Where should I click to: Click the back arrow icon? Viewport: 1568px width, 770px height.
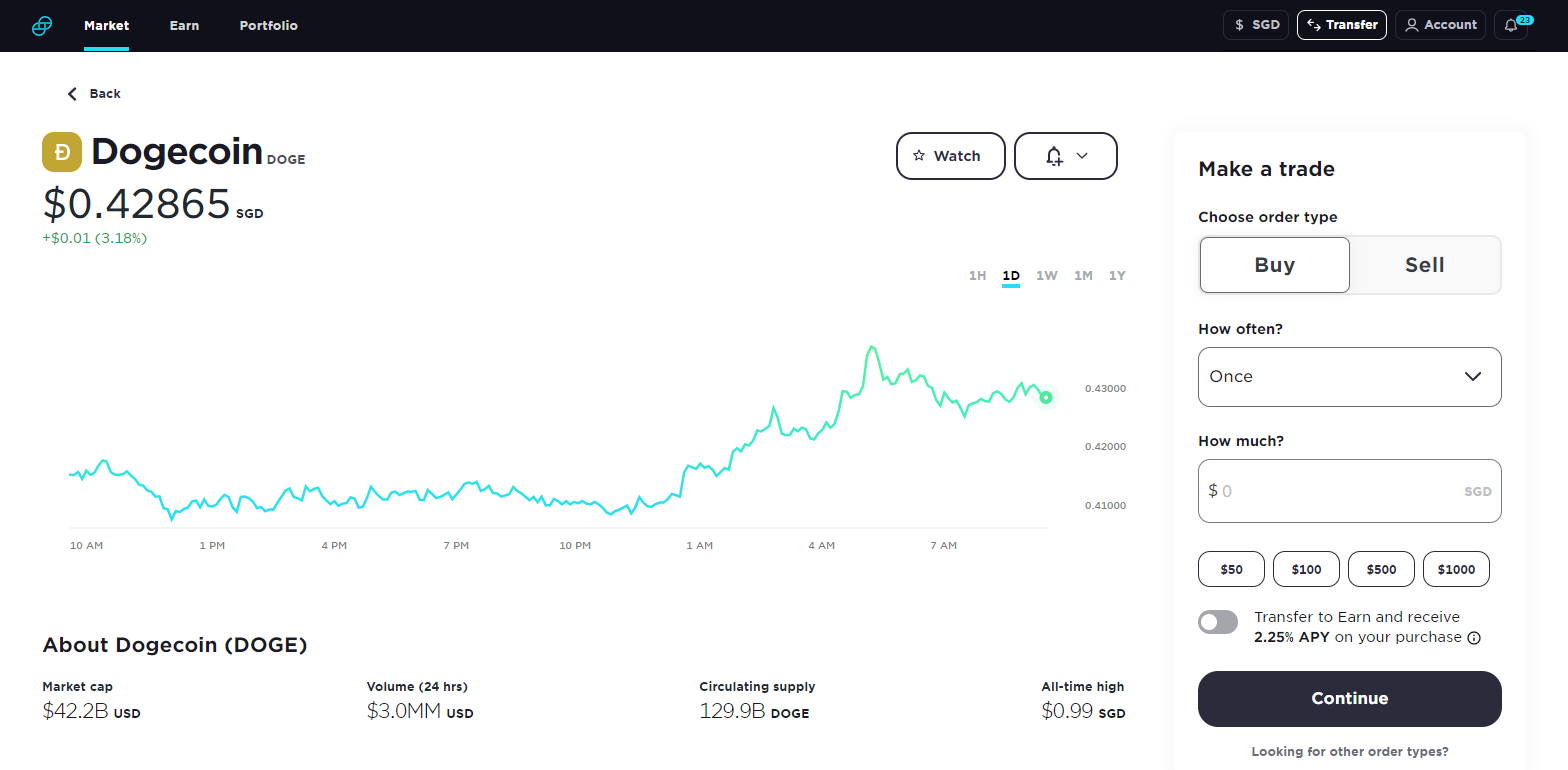[x=72, y=94]
